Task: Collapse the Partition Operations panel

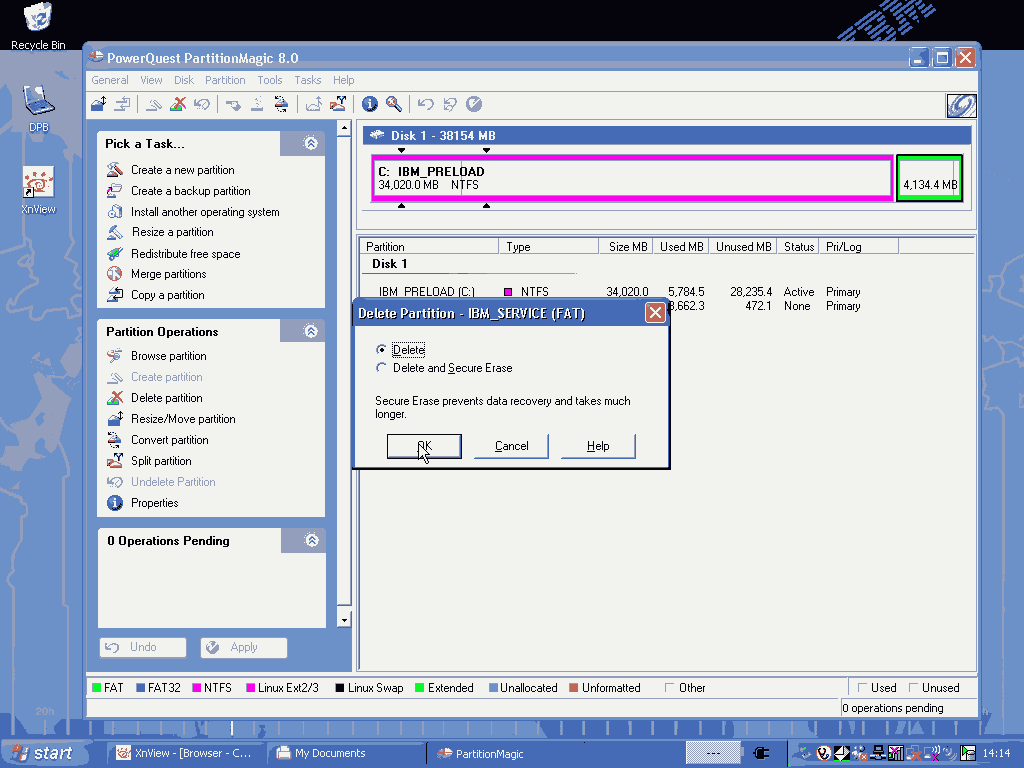Action: [311, 331]
